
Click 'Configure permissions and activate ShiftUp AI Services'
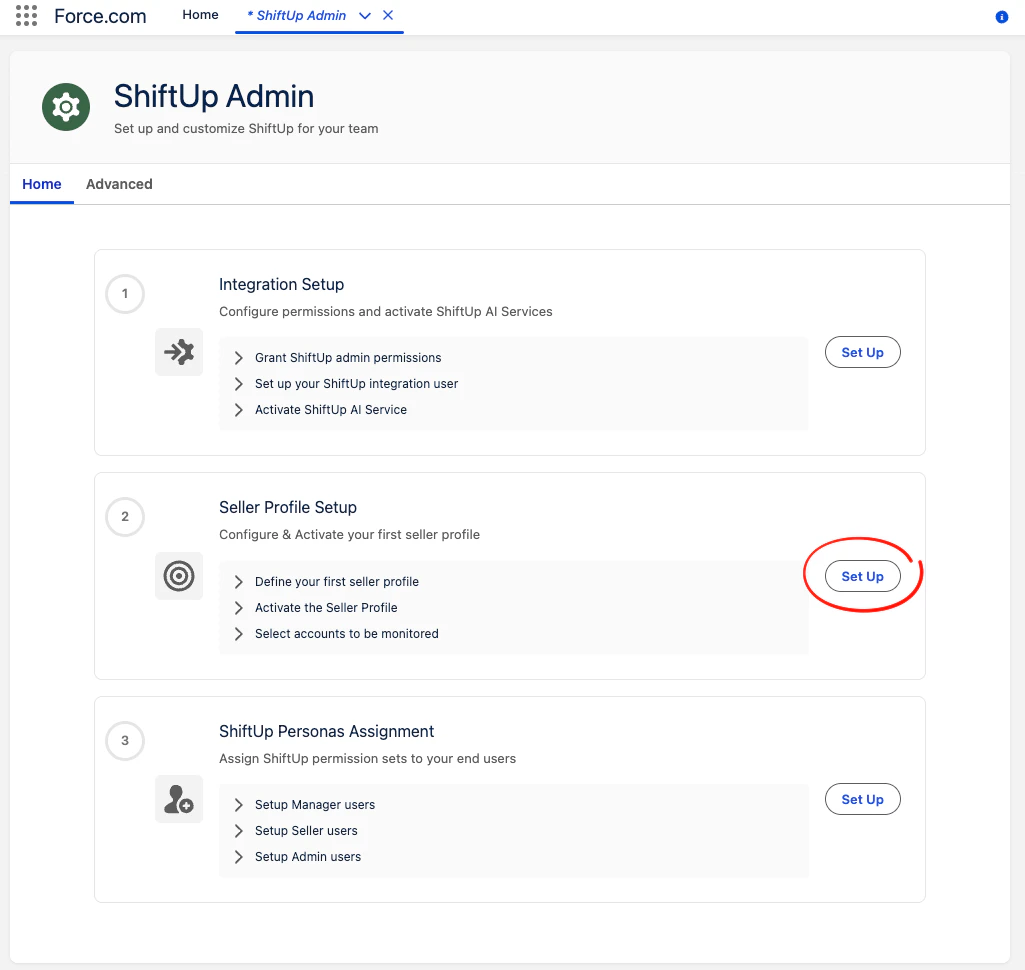pos(386,312)
